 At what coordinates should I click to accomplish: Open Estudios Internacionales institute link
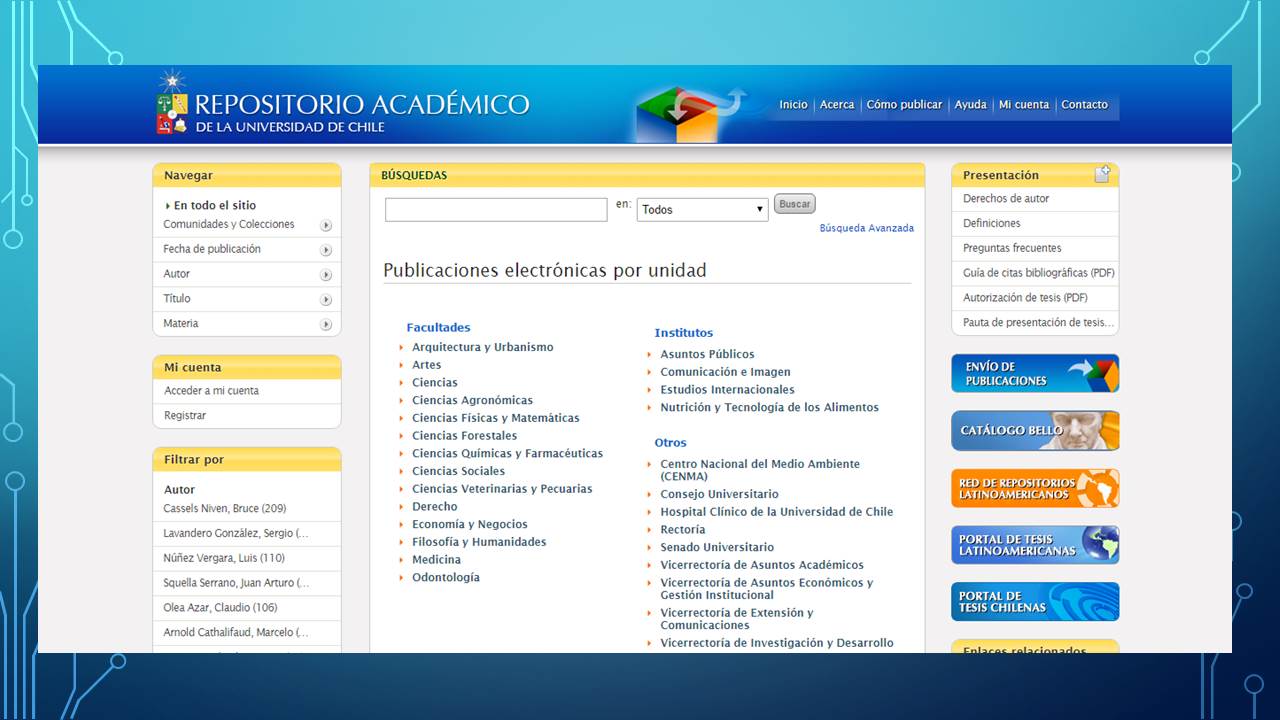click(x=727, y=390)
